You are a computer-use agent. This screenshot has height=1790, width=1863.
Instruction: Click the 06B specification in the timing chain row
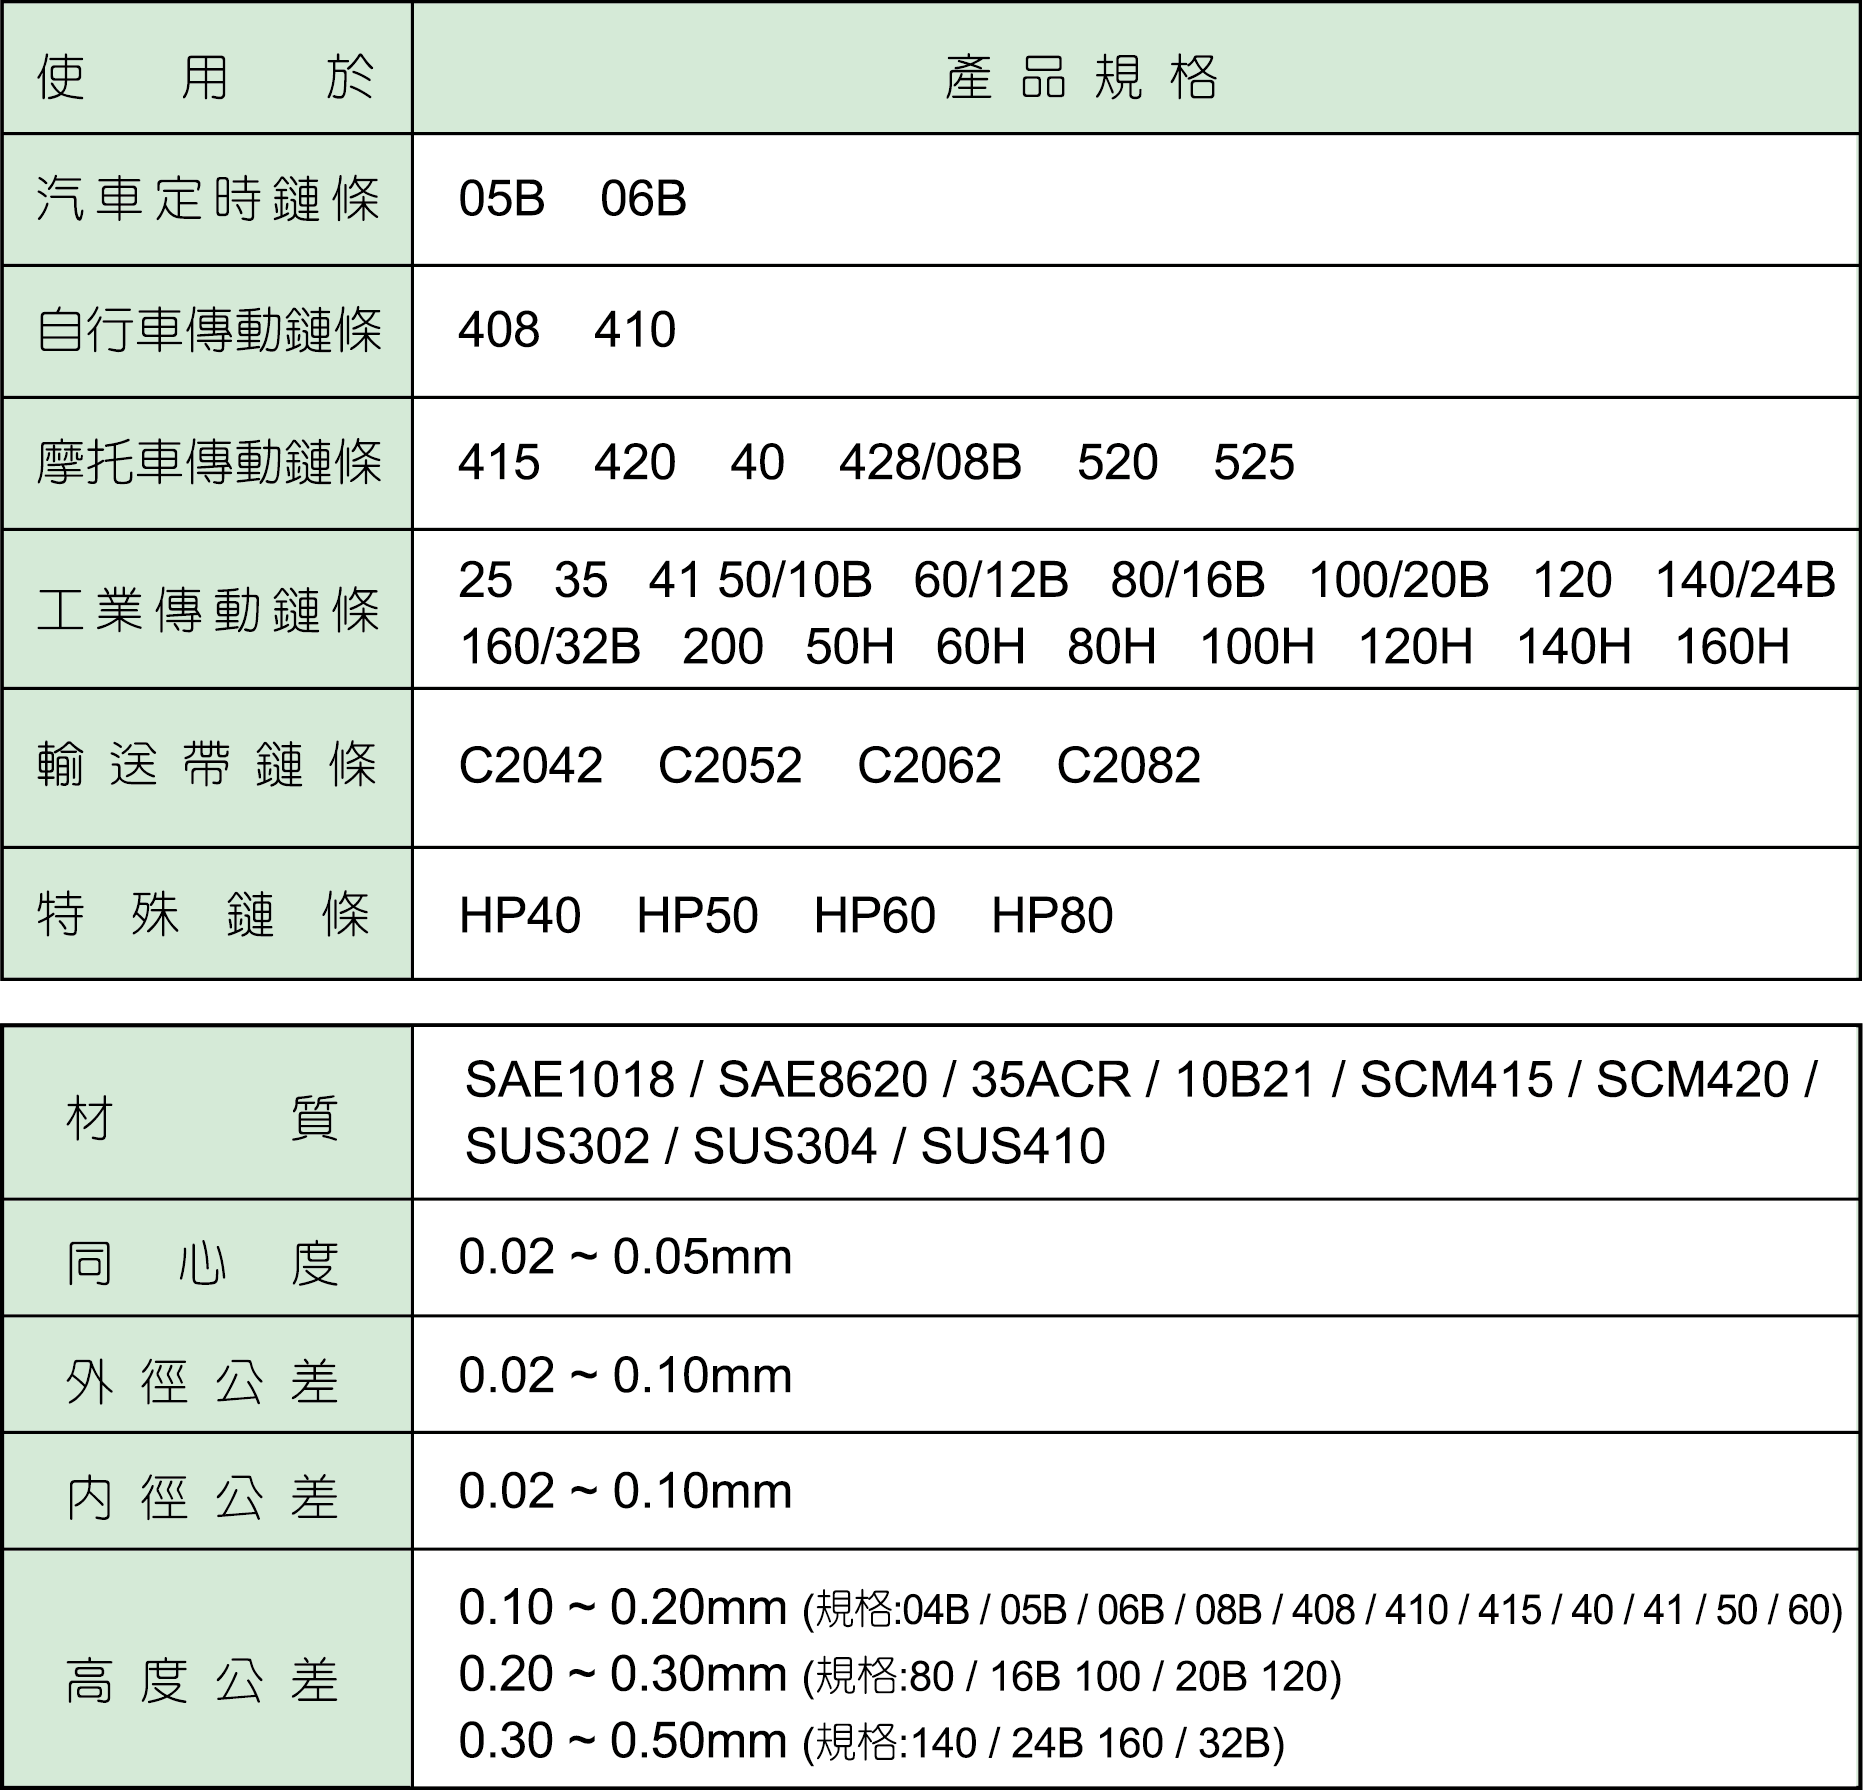coord(643,198)
